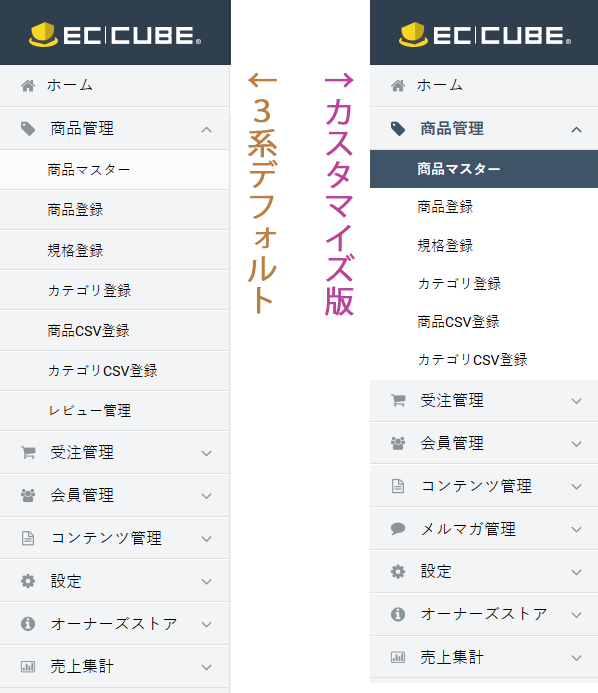Open 規格登録 in the default sidebar
The width and height of the screenshot is (598, 693).
click(114, 250)
